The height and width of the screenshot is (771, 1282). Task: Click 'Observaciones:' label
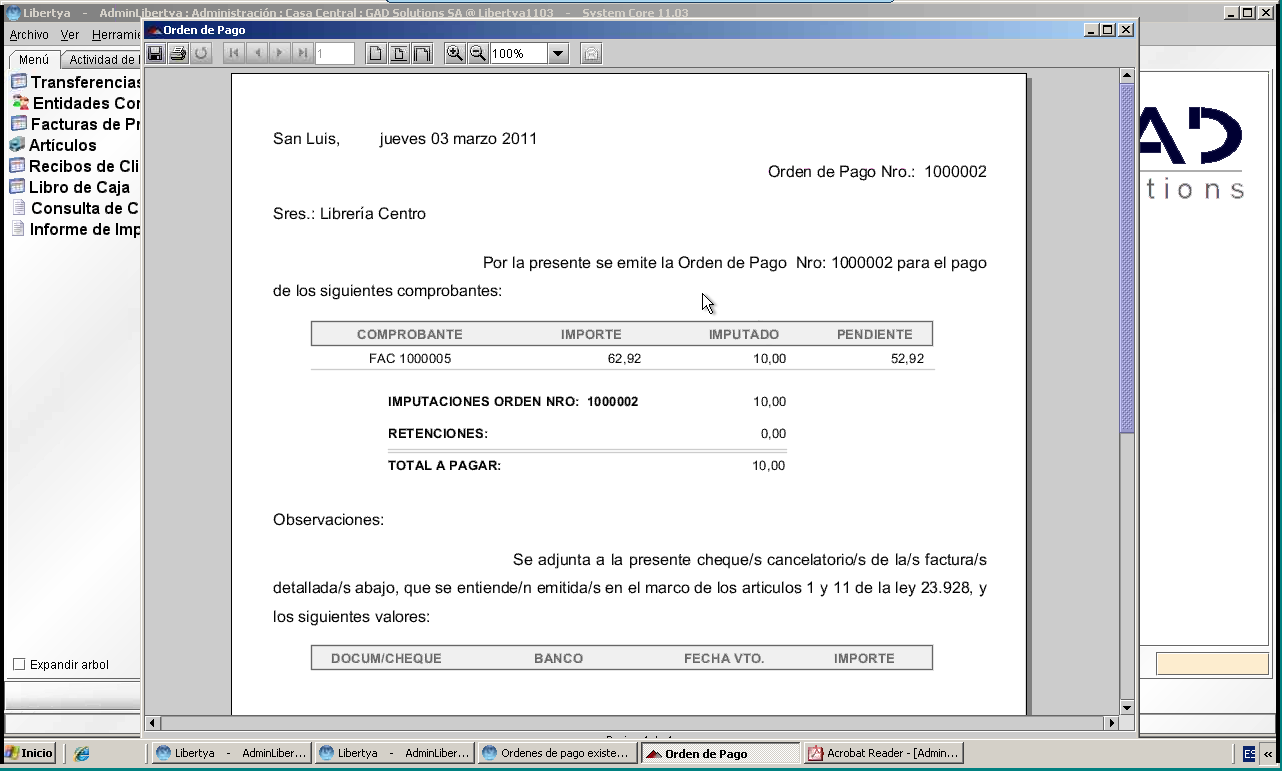pos(328,520)
